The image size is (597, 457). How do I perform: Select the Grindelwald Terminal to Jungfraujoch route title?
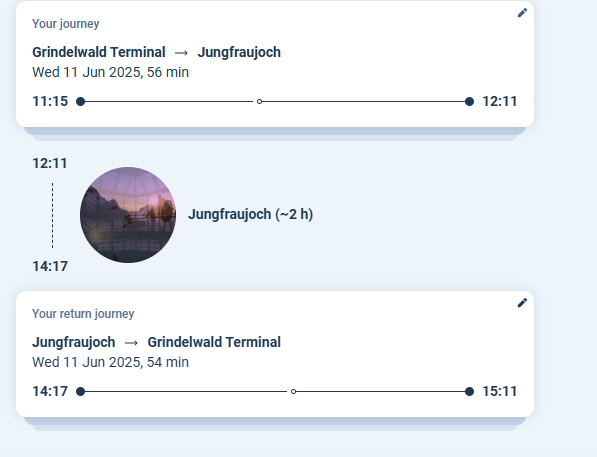click(x=156, y=52)
